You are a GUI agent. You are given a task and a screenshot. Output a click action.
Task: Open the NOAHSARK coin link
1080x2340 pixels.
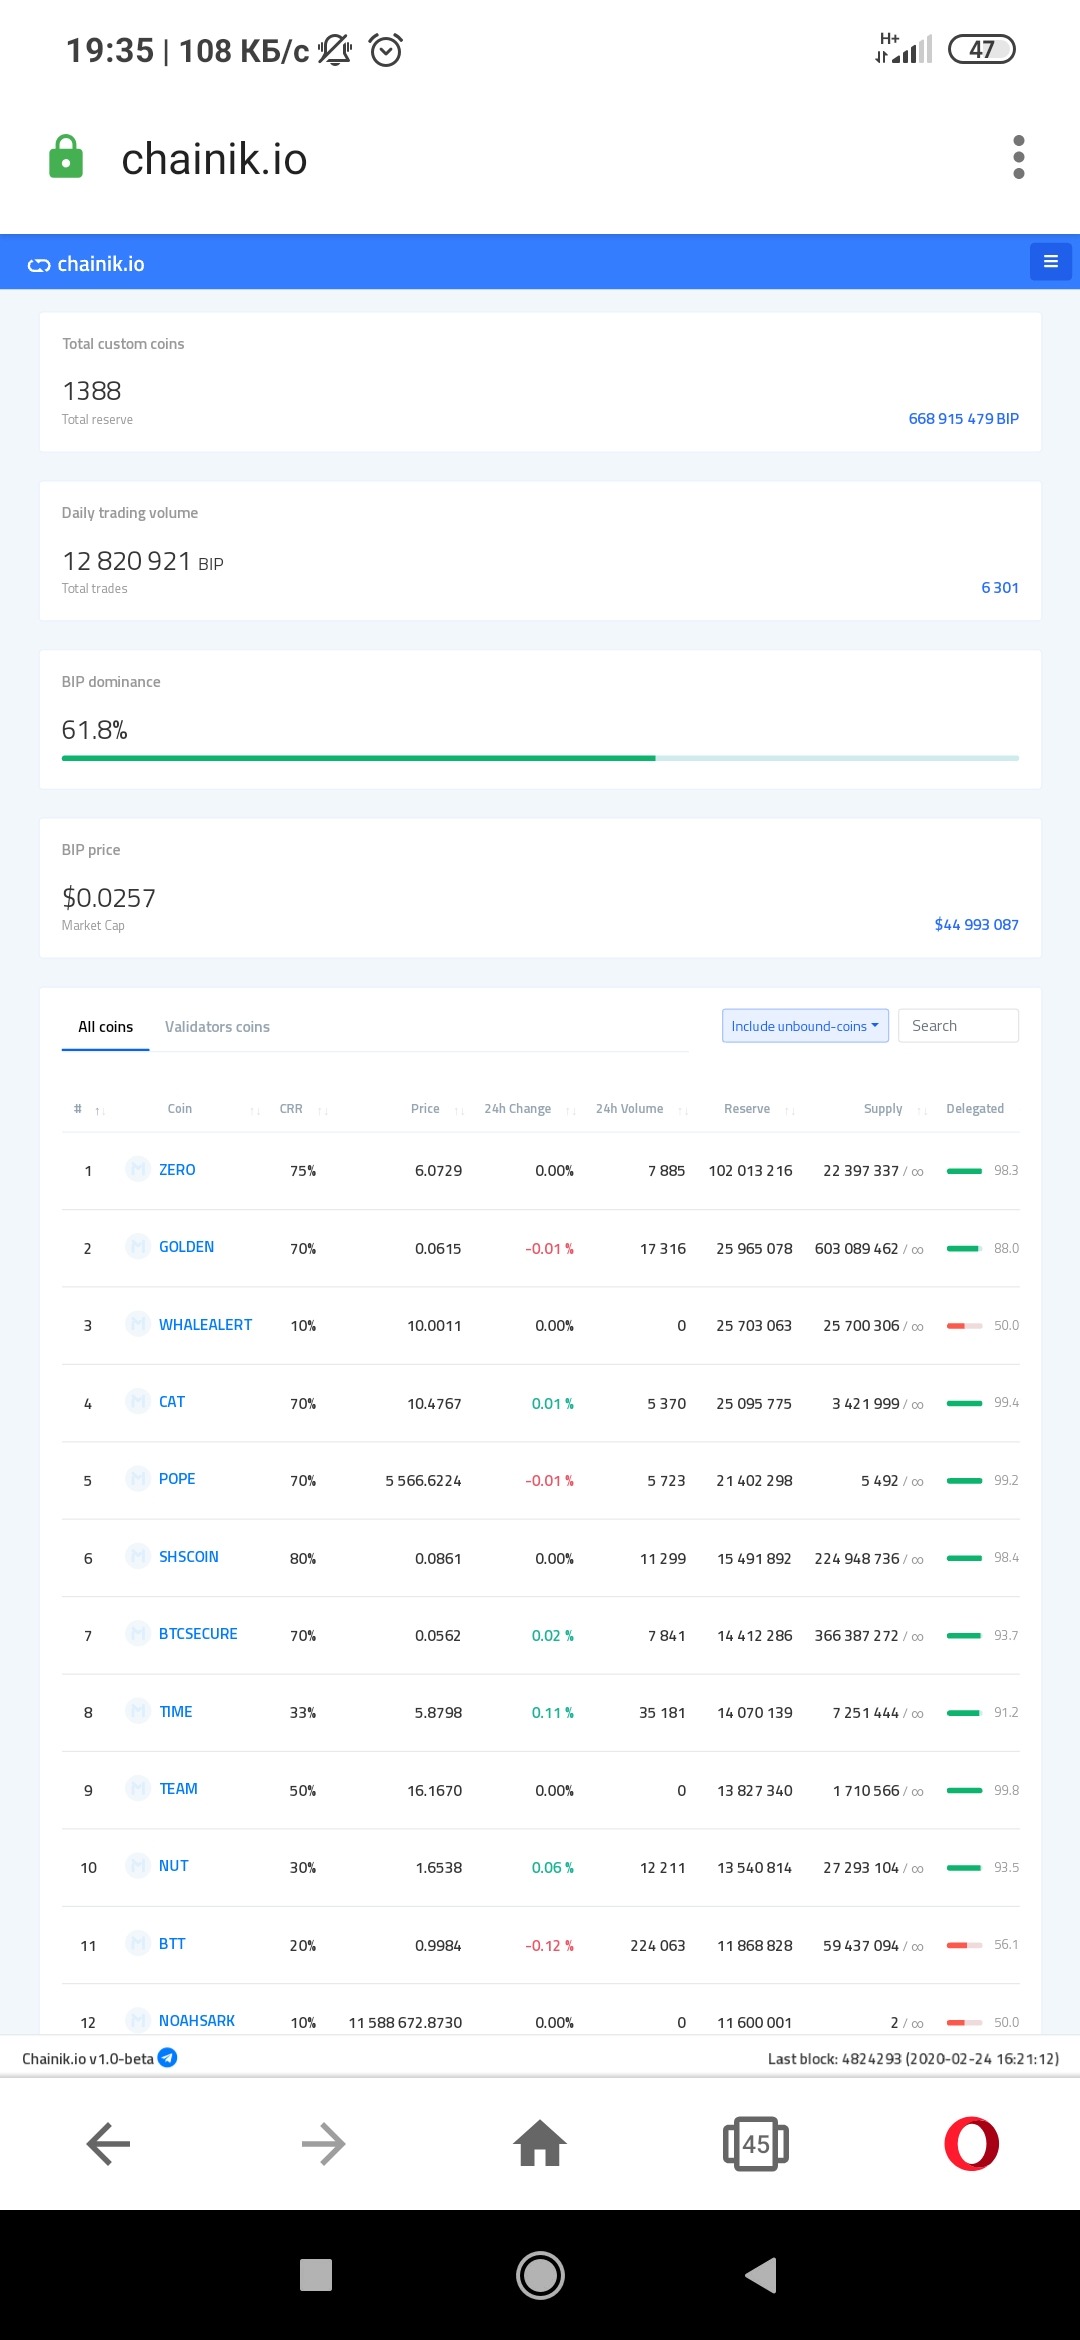[x=196, y=2021]
